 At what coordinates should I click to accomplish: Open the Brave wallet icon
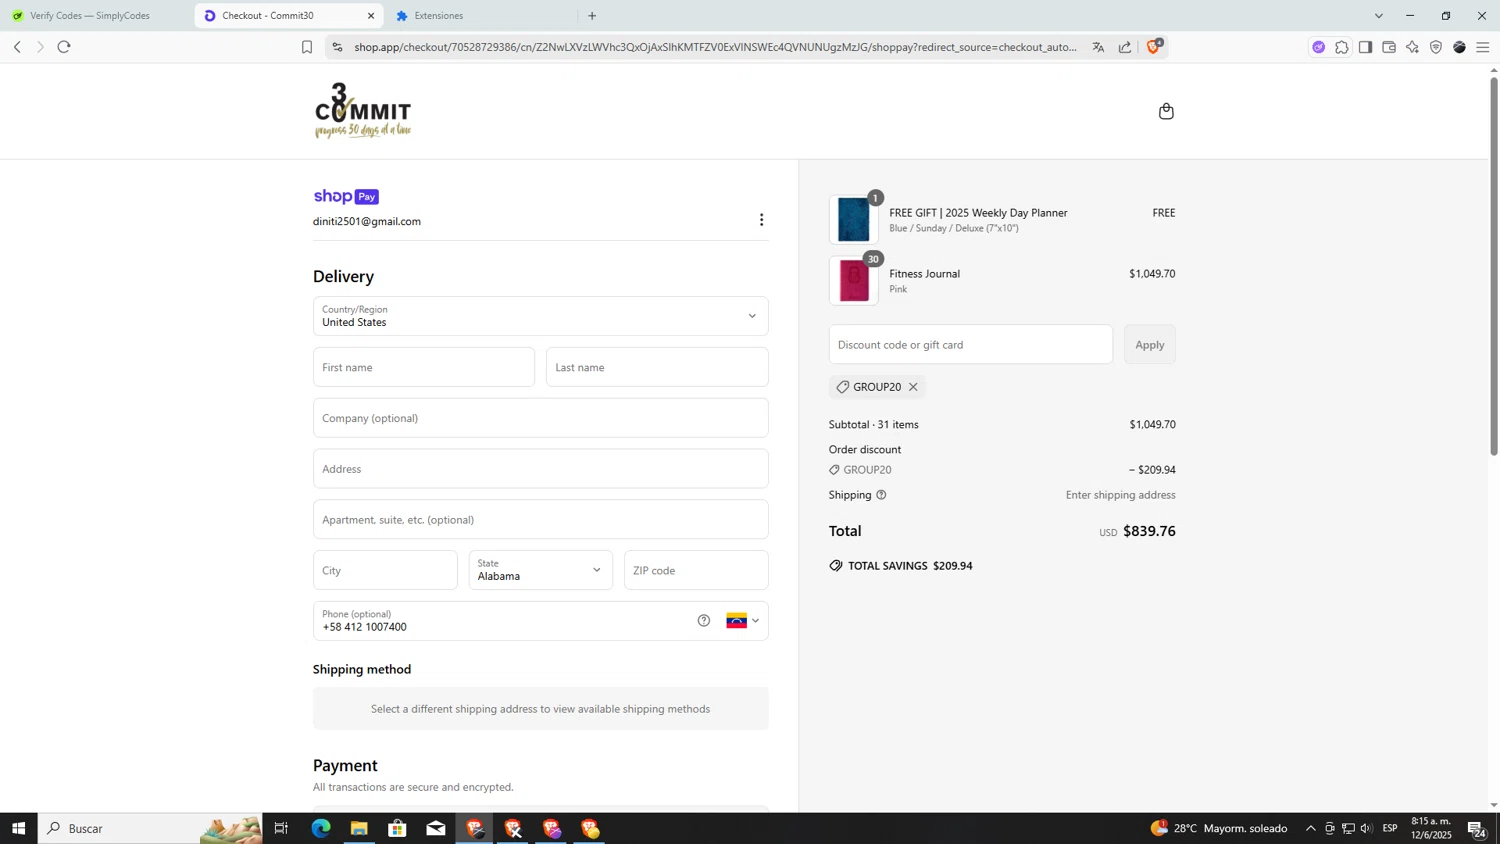click(1389, 47)
